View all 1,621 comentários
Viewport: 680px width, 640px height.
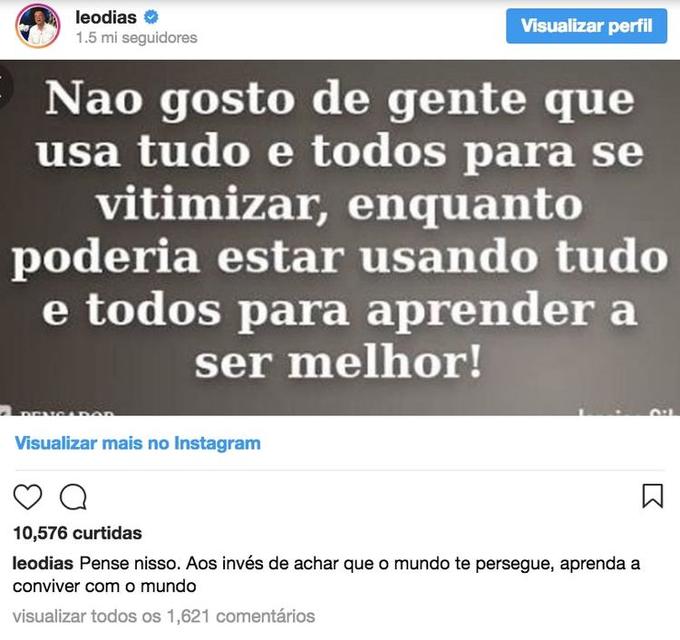[x=163, y=616]
